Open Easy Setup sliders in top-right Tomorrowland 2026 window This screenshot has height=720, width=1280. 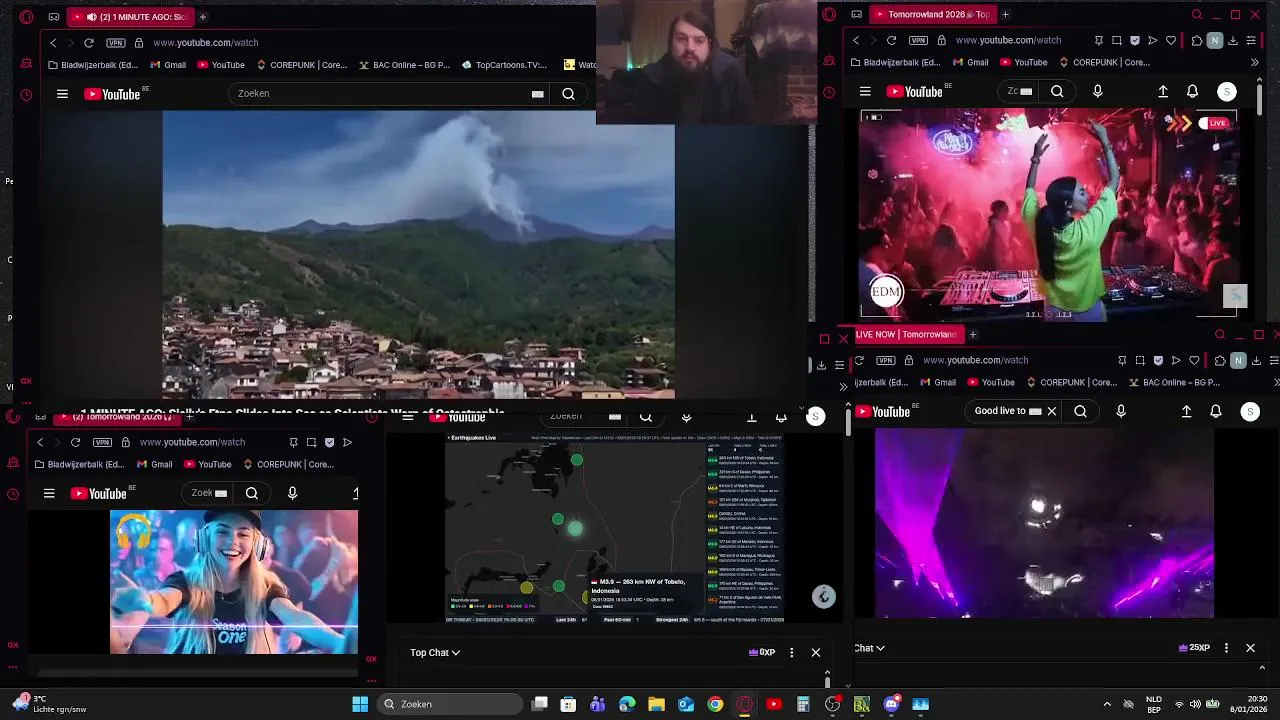[x=1251, y=41]
